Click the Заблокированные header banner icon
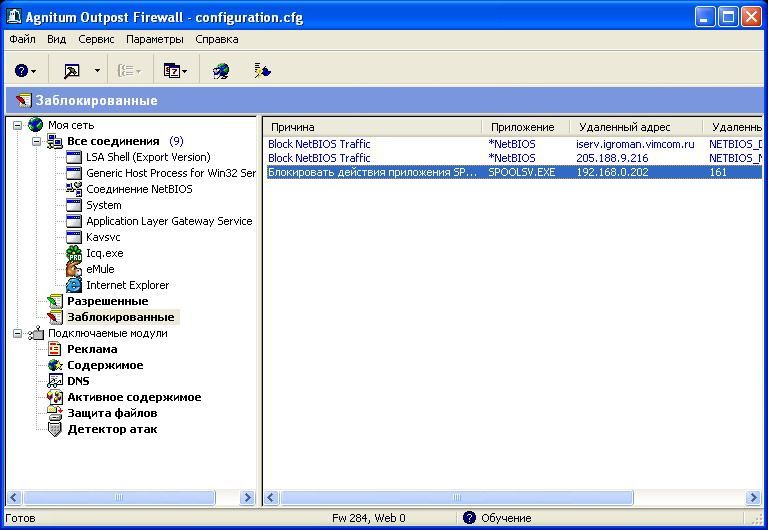The width and height of the screenshot is (768, 530). 23,100
